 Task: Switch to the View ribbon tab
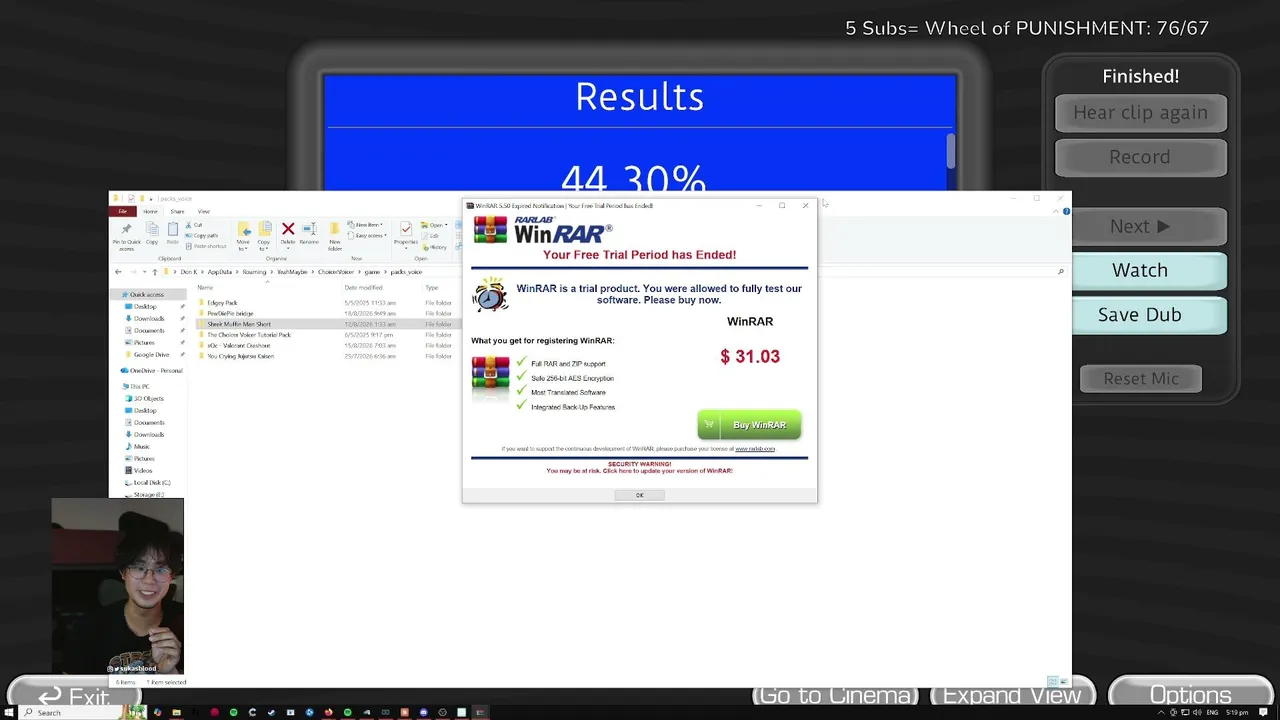click(203, 211)
